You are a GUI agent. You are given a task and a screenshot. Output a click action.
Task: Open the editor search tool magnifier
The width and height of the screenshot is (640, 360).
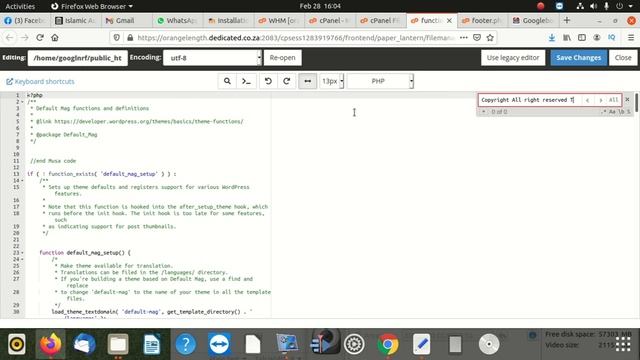[227, 81]
